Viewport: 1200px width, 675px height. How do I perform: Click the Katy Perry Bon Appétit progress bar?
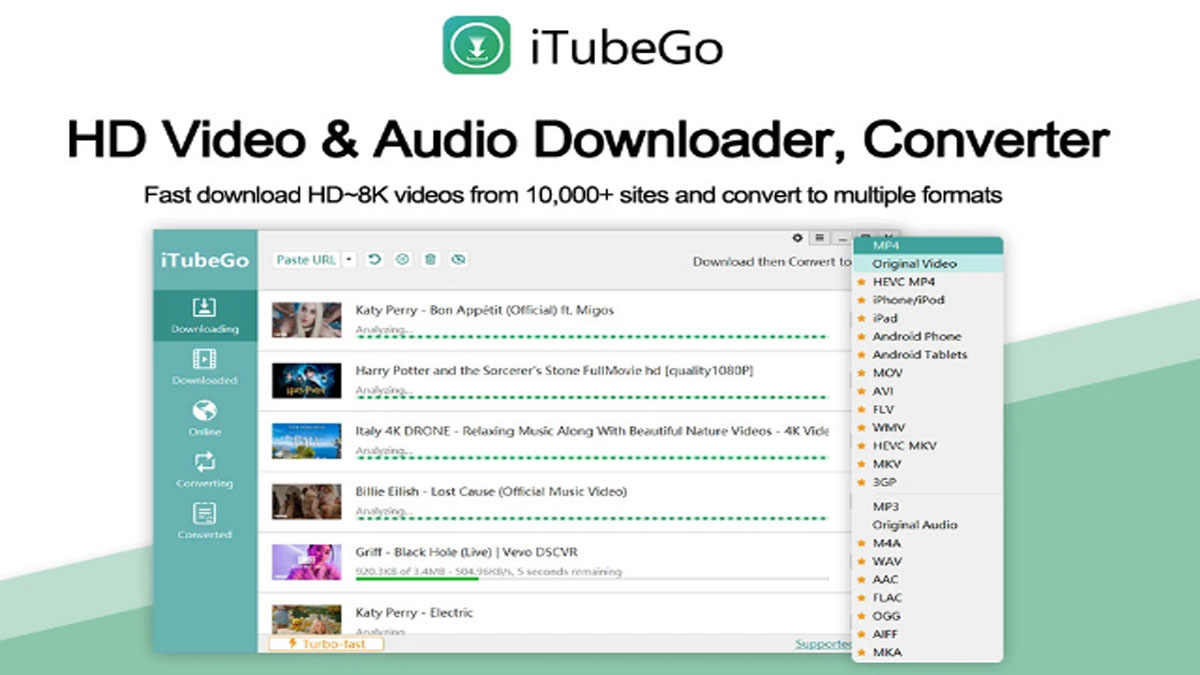point(592,337)
